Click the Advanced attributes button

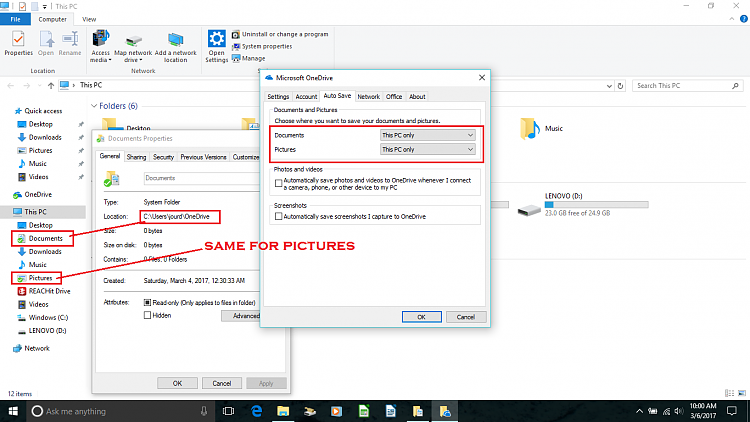click(x=241, y=316)
